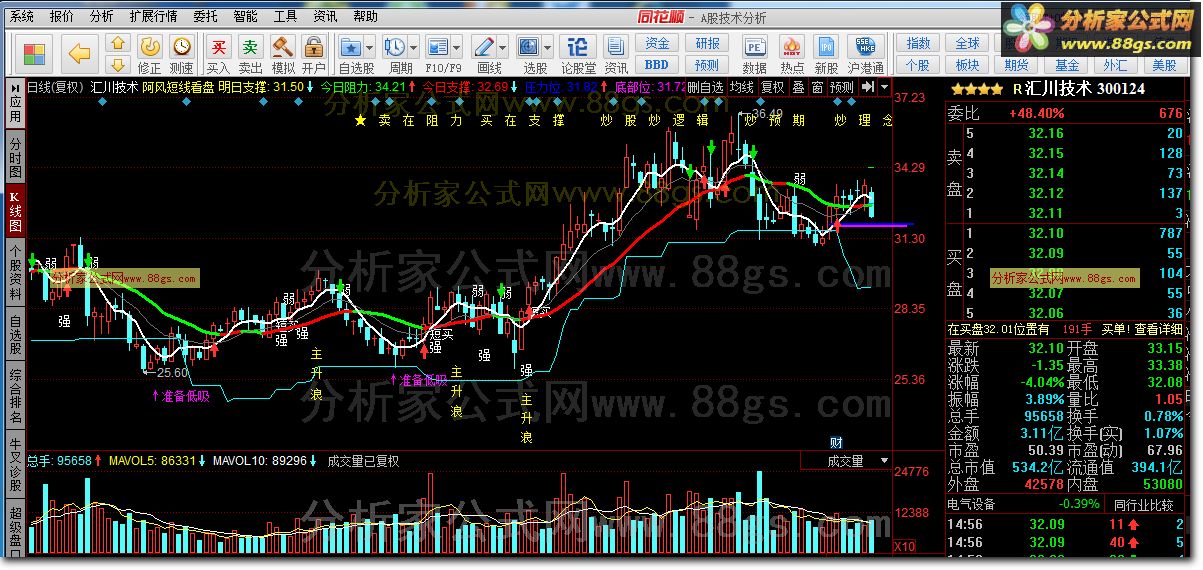Expand the 自选股 dropdown arrow
This screenshot has width=1203, height=570.
tap(369, 47)
